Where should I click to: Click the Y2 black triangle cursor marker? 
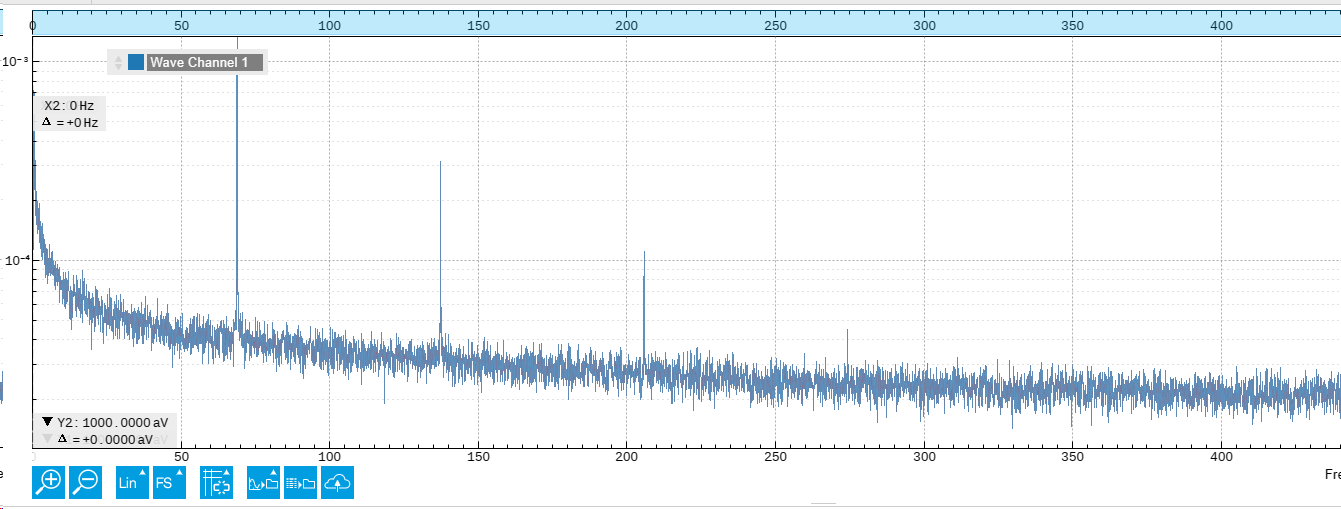[x=47, y=422]
